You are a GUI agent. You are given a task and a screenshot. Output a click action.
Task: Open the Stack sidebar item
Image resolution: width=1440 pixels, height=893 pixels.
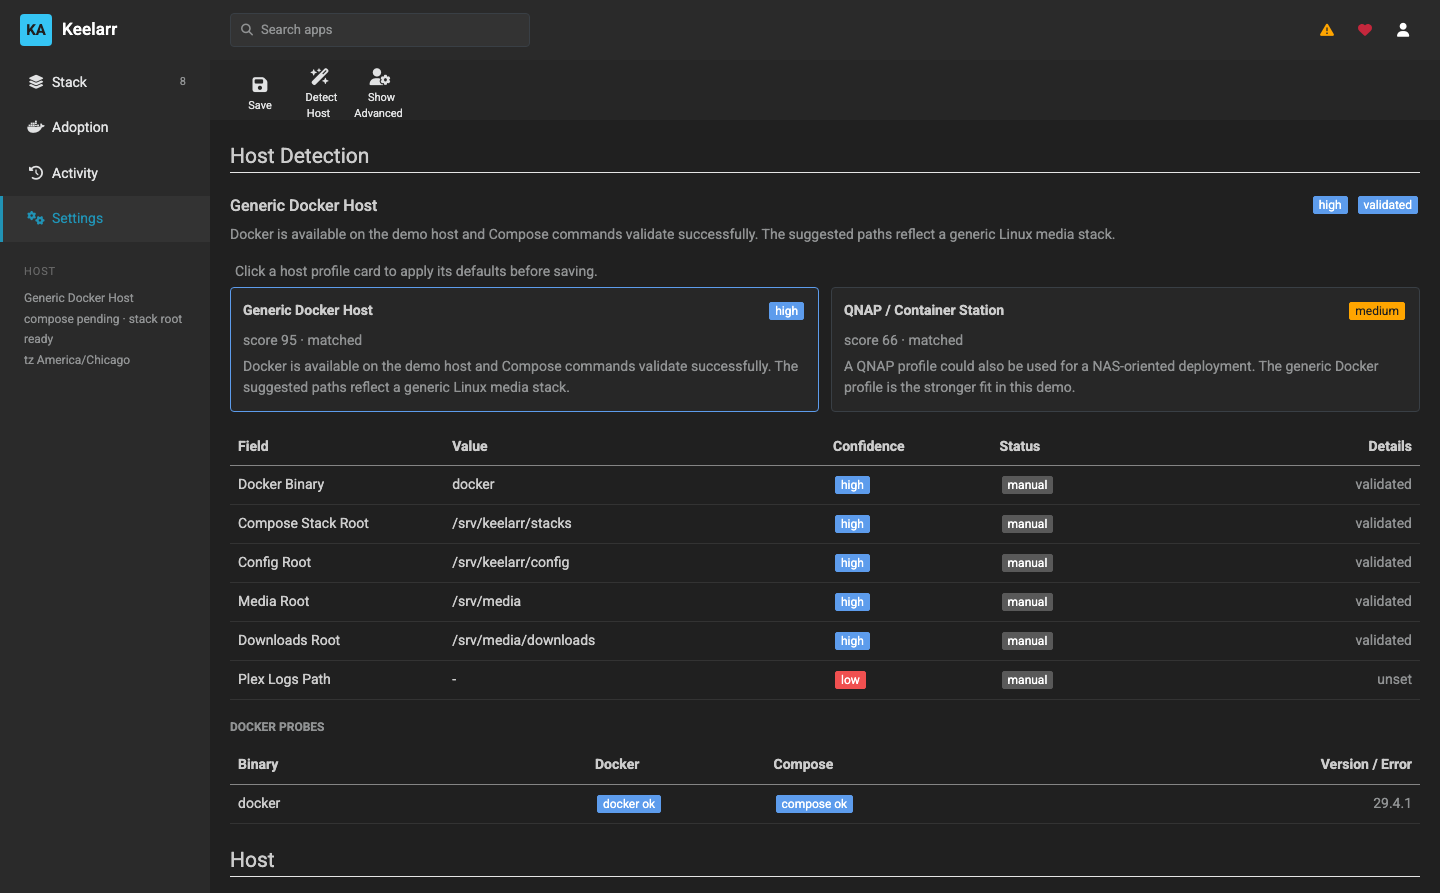105,82
